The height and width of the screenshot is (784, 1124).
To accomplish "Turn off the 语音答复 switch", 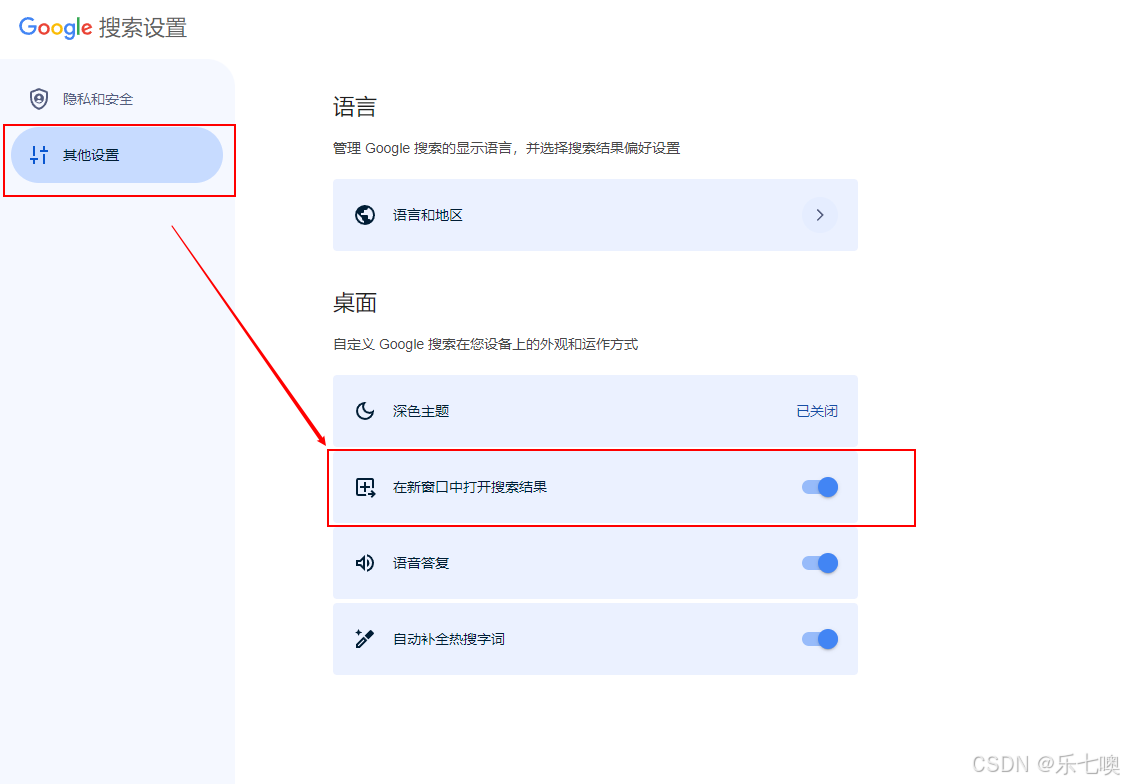I will [x=819, y=563].
